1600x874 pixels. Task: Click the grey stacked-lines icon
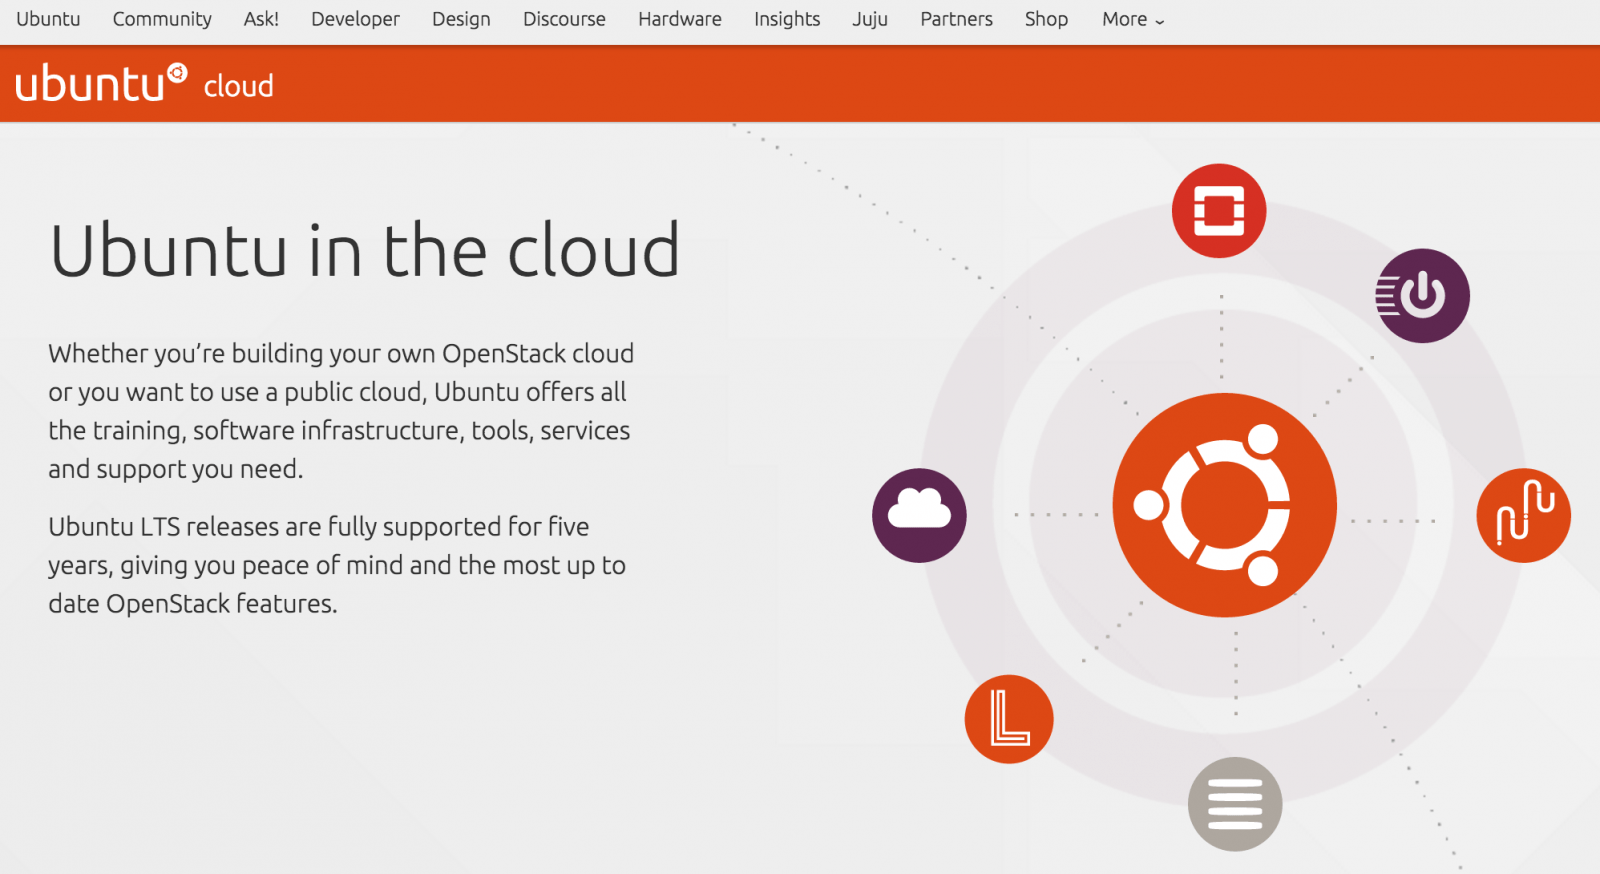1235,804
